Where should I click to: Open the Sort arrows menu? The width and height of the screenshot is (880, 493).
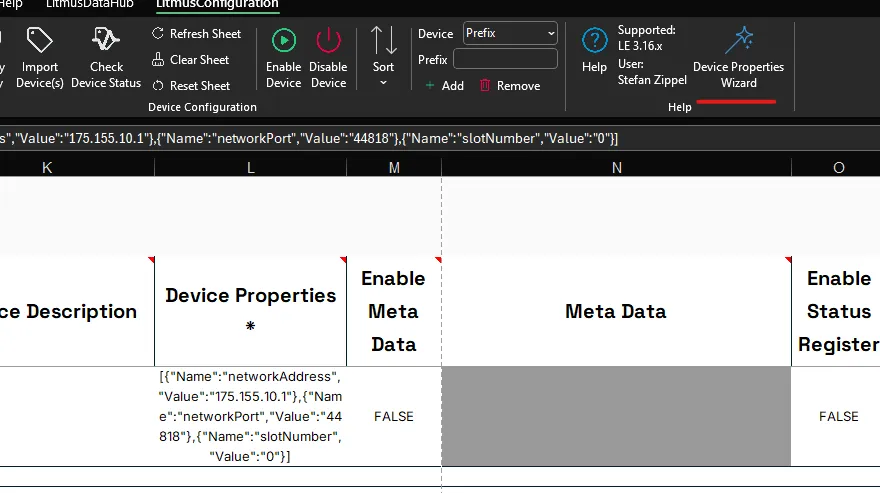coord(383,56)
